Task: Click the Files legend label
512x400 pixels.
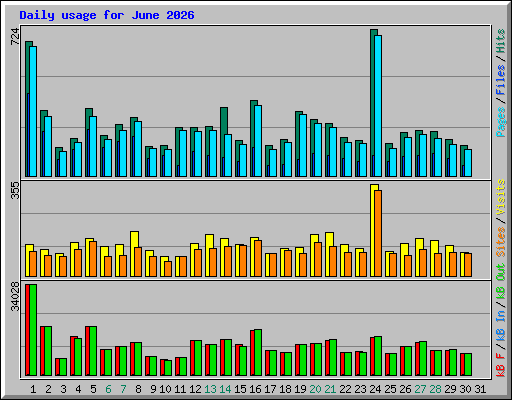Action: click(500, 80)
